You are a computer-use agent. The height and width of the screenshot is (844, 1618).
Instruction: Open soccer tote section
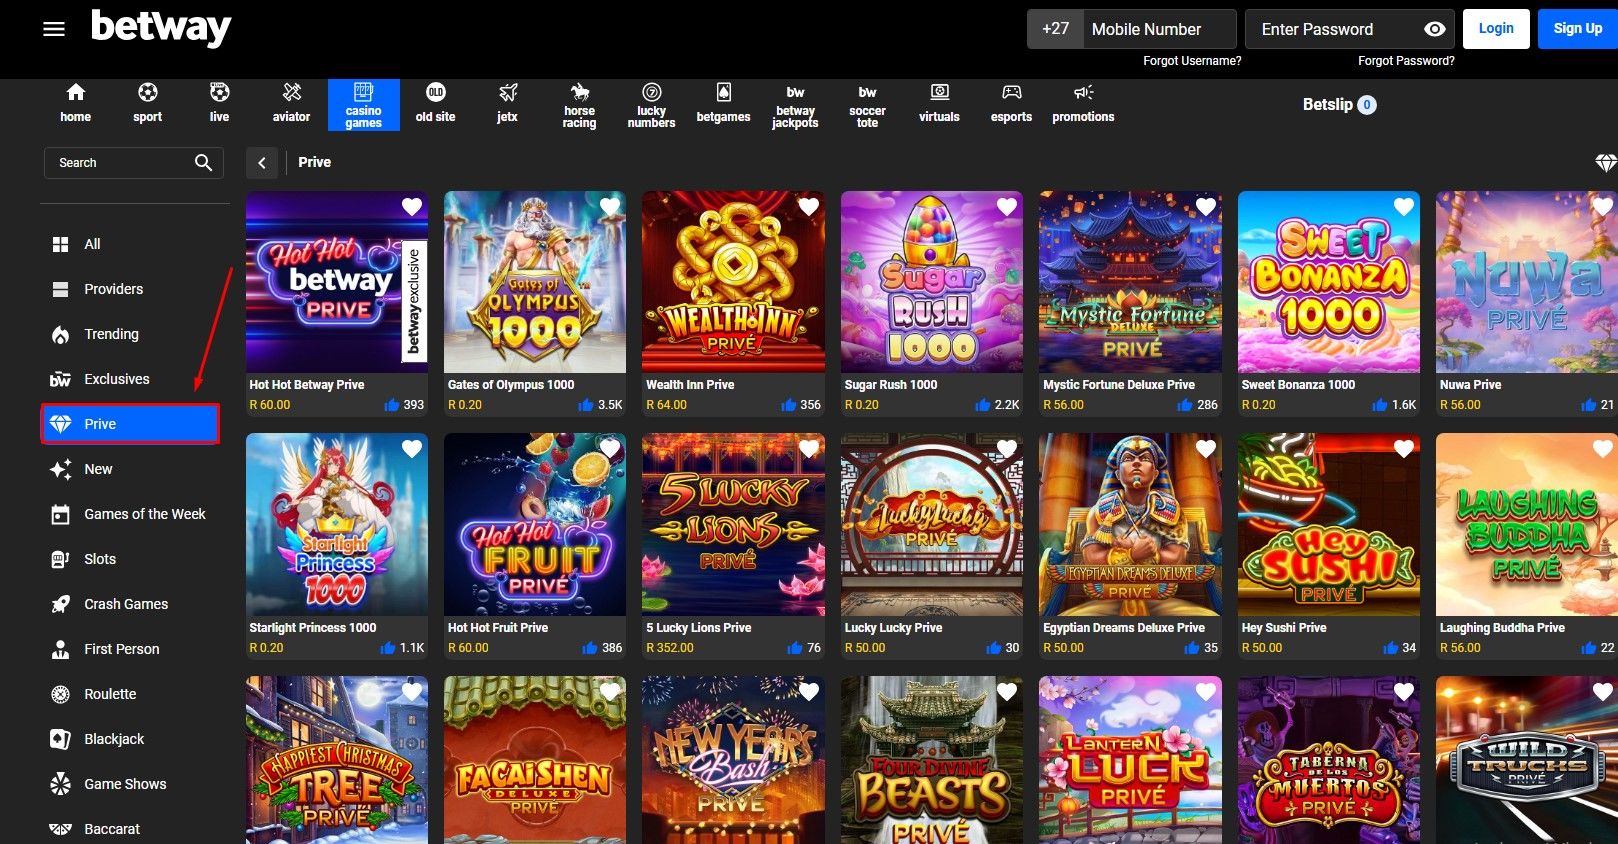pos(868,106)
